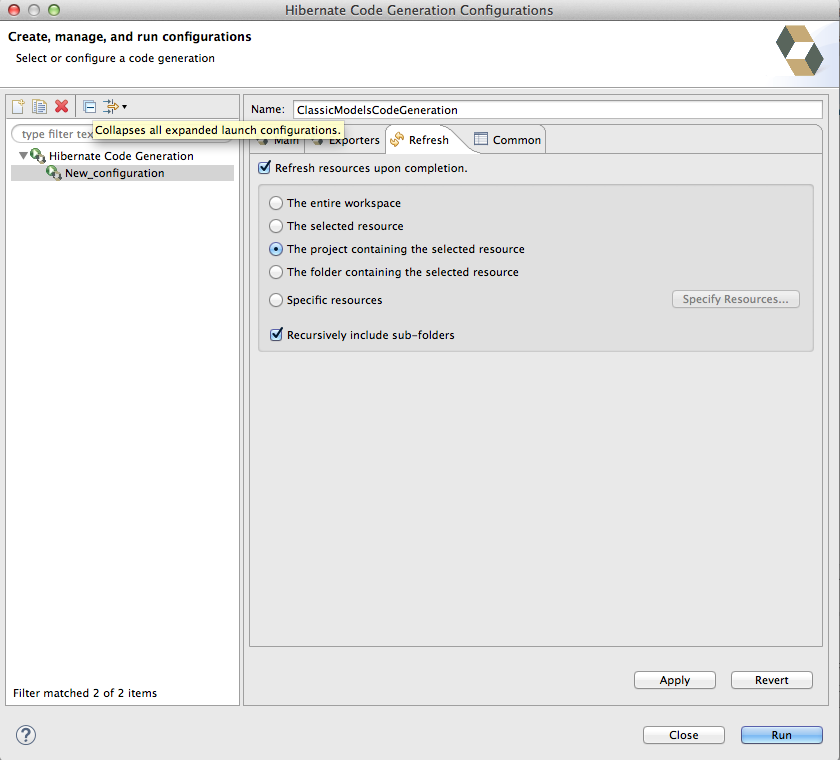Uncheck Refresh resources upon completion
Image resolution: width=840 pixels, height=760 pixels.
264,168
